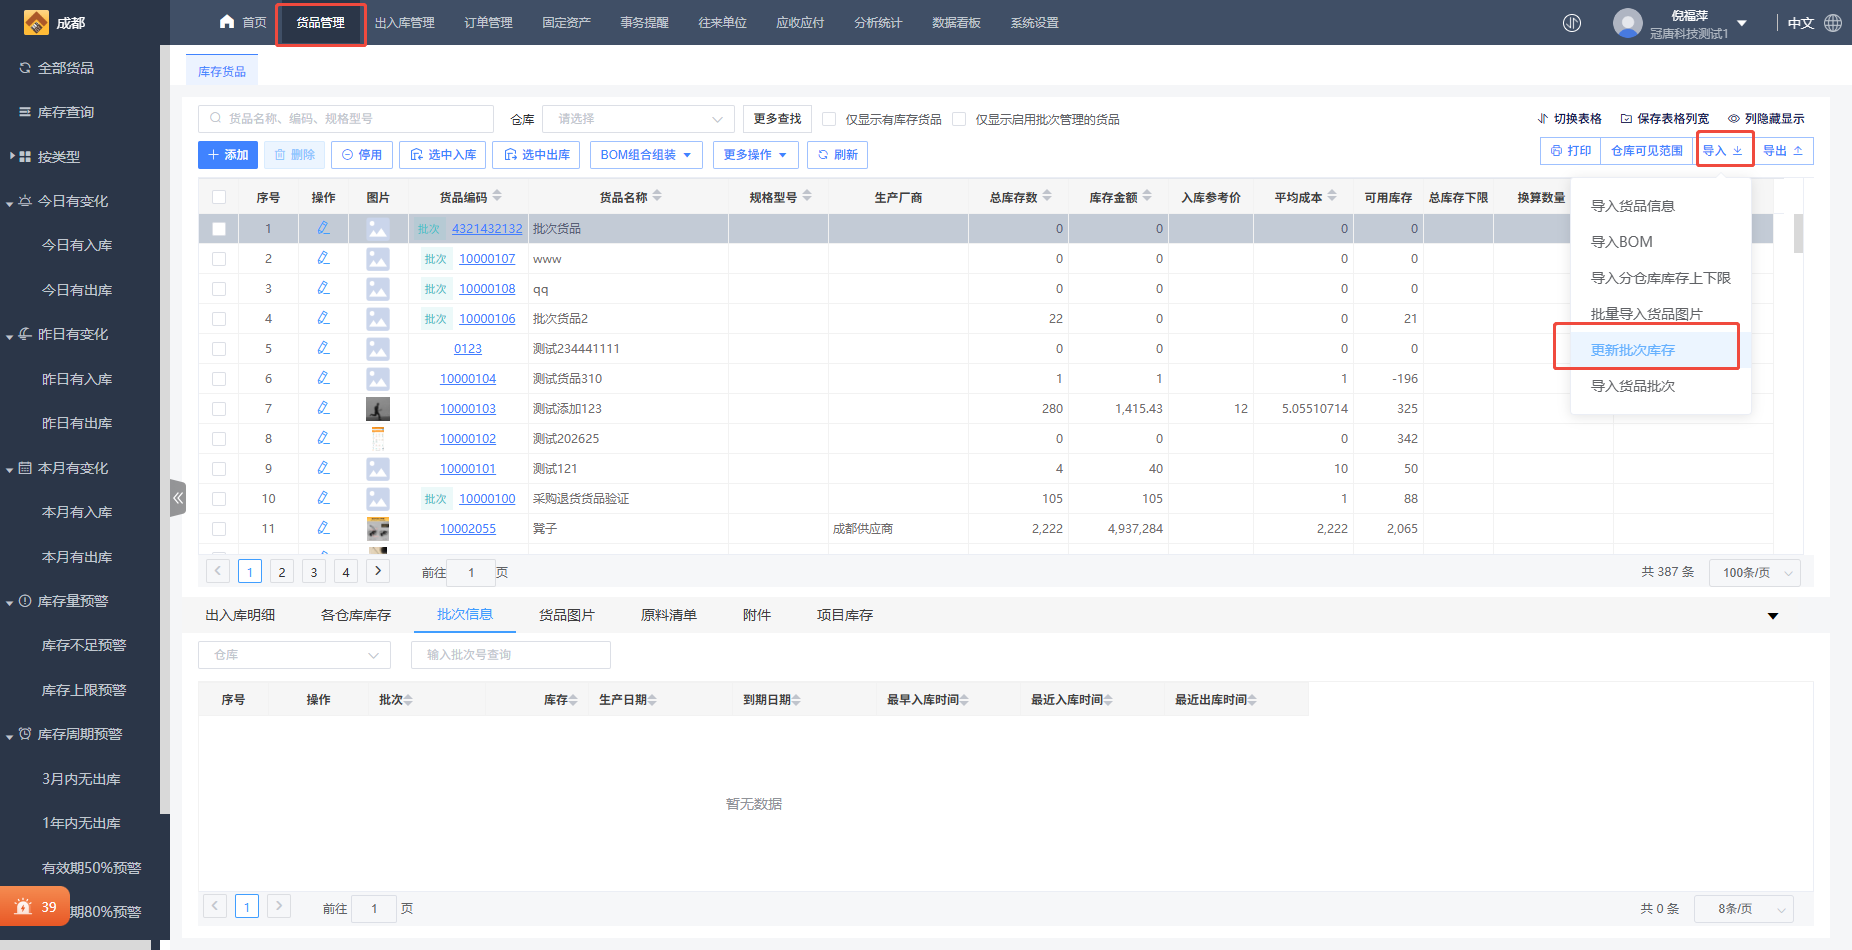Click the language globe icon
Viewport: 1852px width, 950px height.
coord(1833,23)
